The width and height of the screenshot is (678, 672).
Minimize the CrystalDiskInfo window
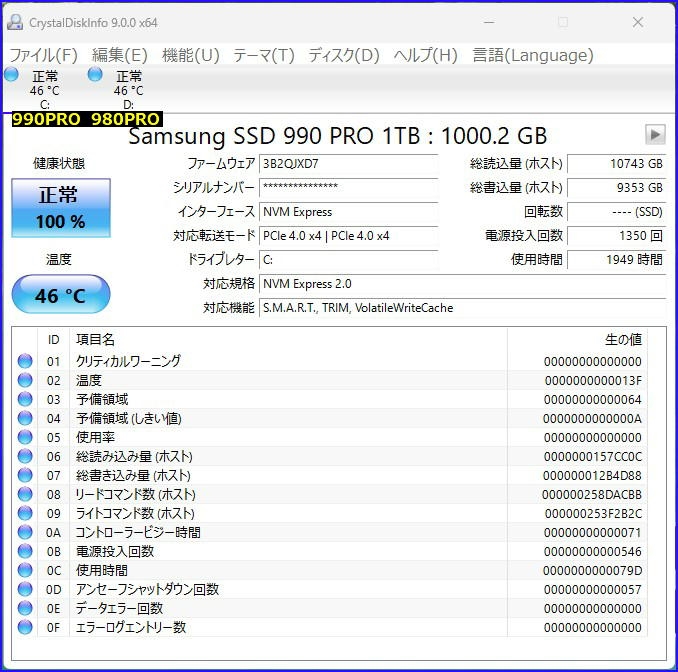click(489, 22)
